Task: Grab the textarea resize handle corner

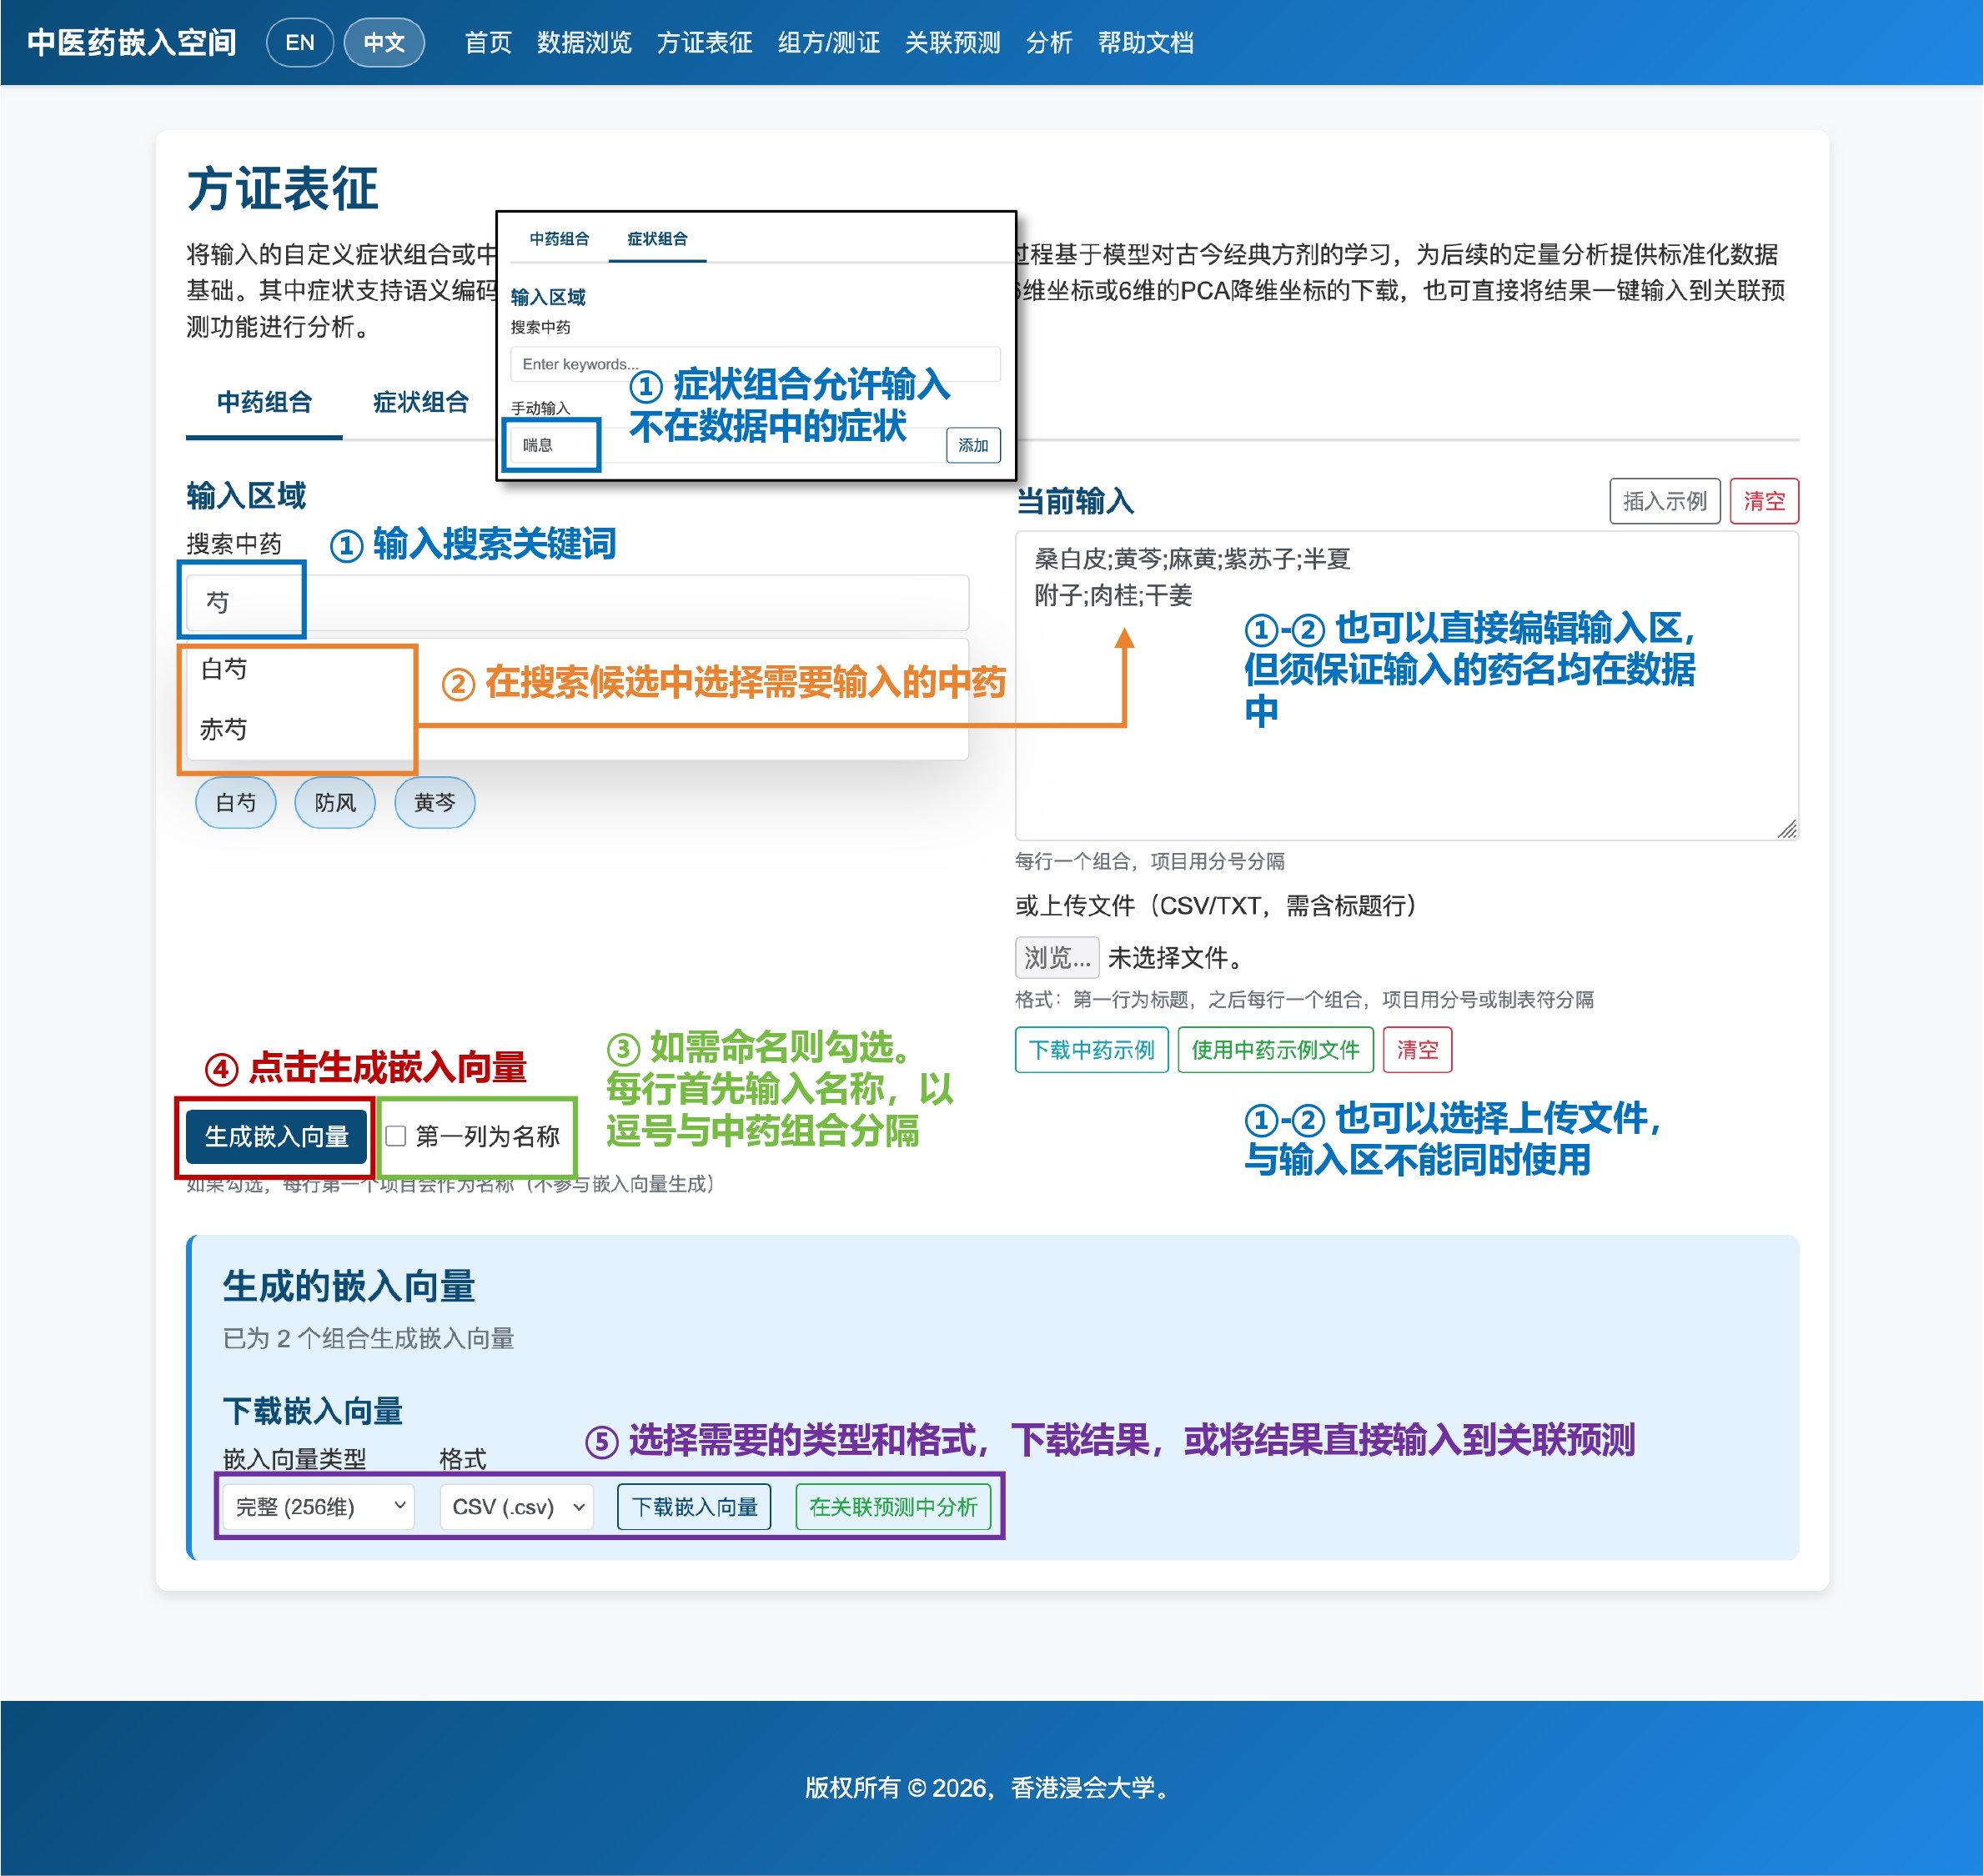Action: (1787, 829)
